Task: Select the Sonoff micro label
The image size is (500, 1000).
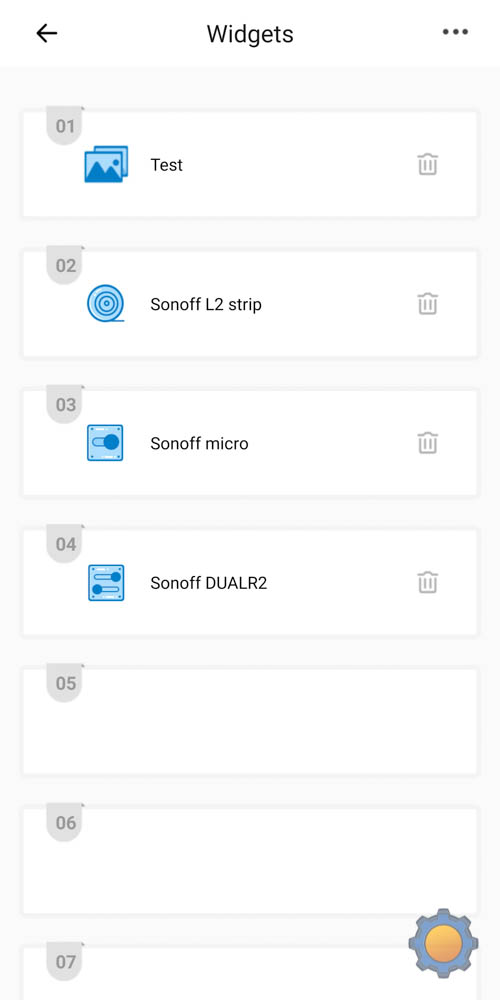Action: click(200, 443)
